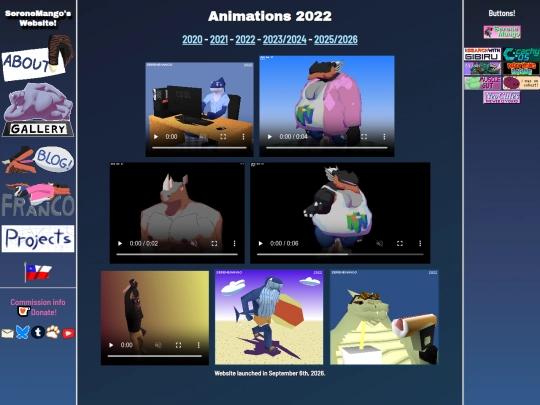The image size is (540, 405).
Task: Play the yellow gradient video
Action: pyautogui.click(x=111, y=345)
